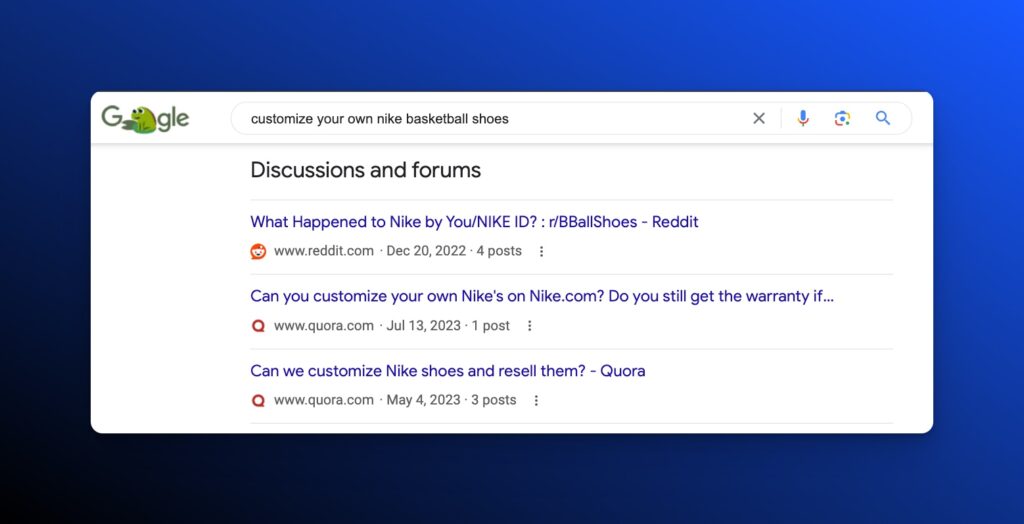Click the www.reddit.com URL text
Screen dimensions: 1024x524
(324, 251)
